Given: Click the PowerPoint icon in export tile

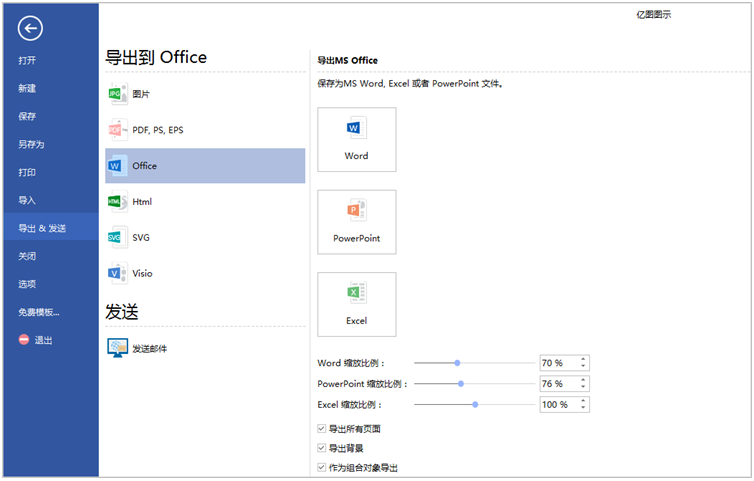Looking at the screenshot, I should pyautogui.click(x=357, y=210).
